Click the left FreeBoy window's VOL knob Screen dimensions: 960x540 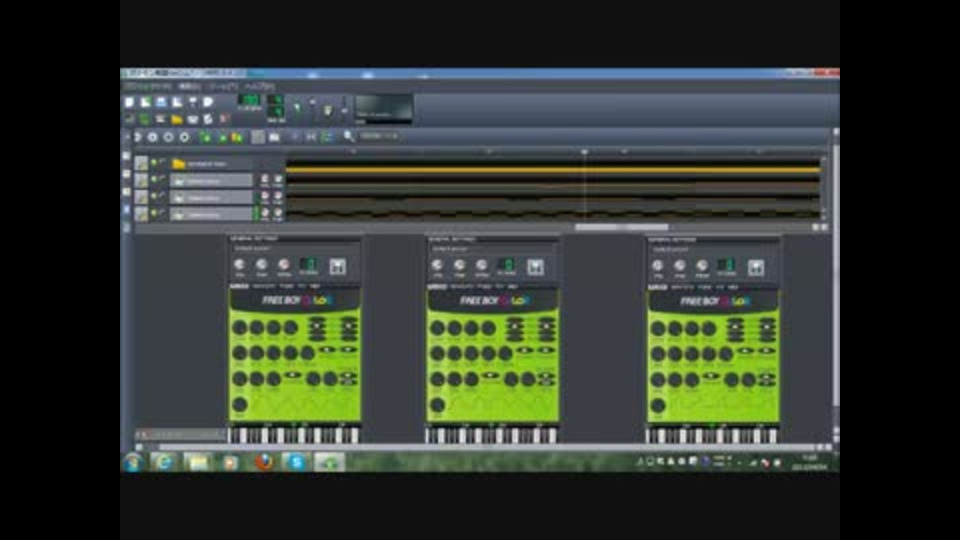(x=239, y=265)
